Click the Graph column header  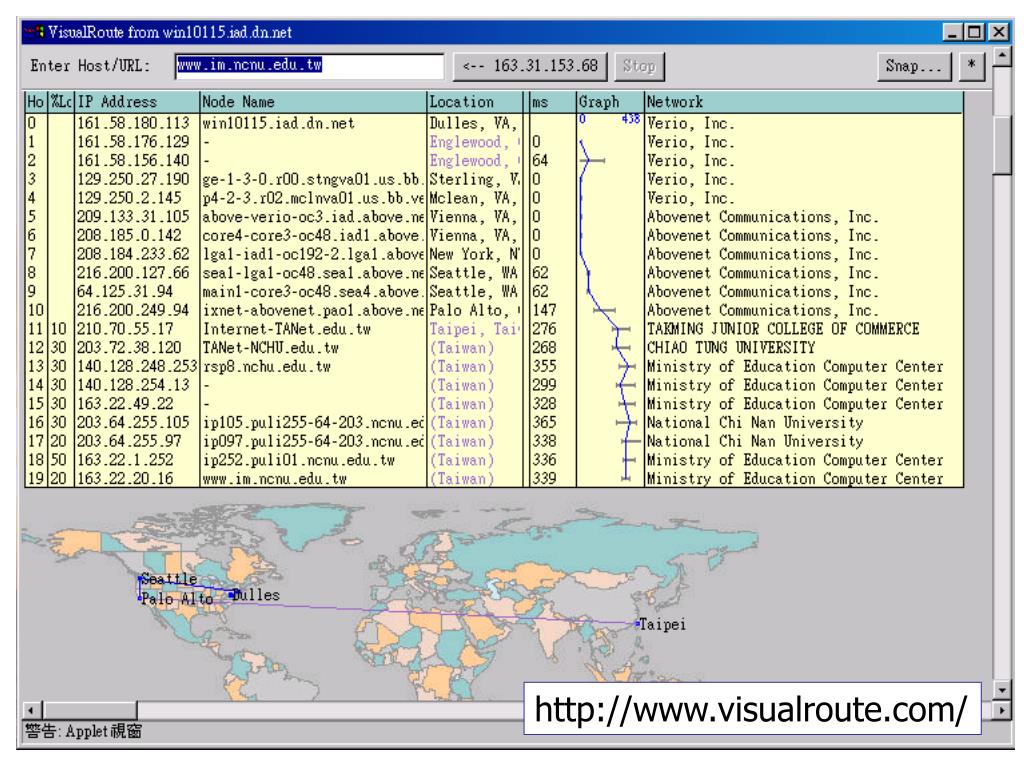coord(610,103)
